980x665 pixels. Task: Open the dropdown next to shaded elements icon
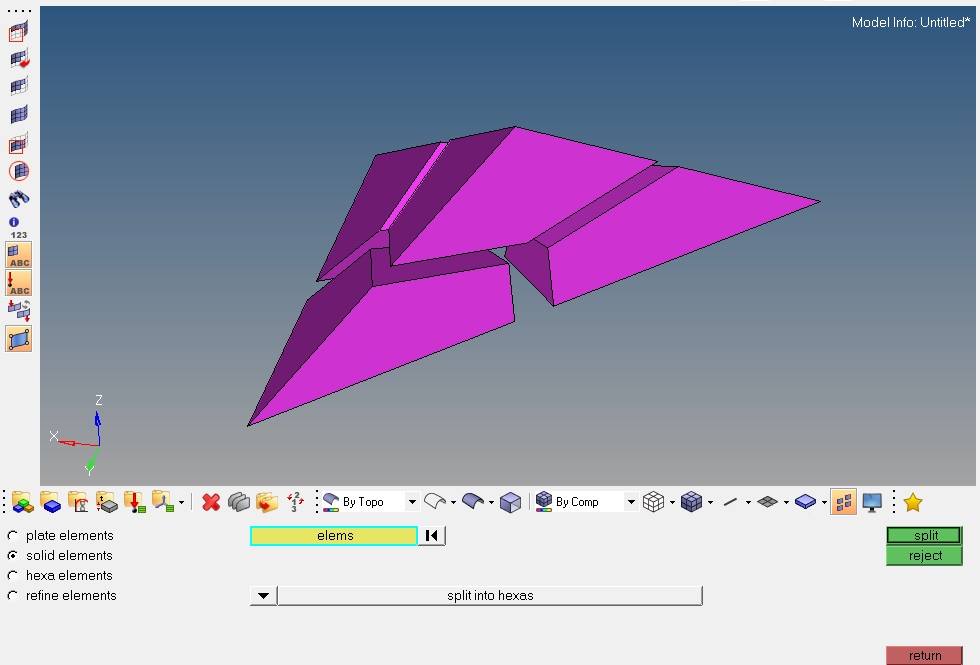coord(711,502)
